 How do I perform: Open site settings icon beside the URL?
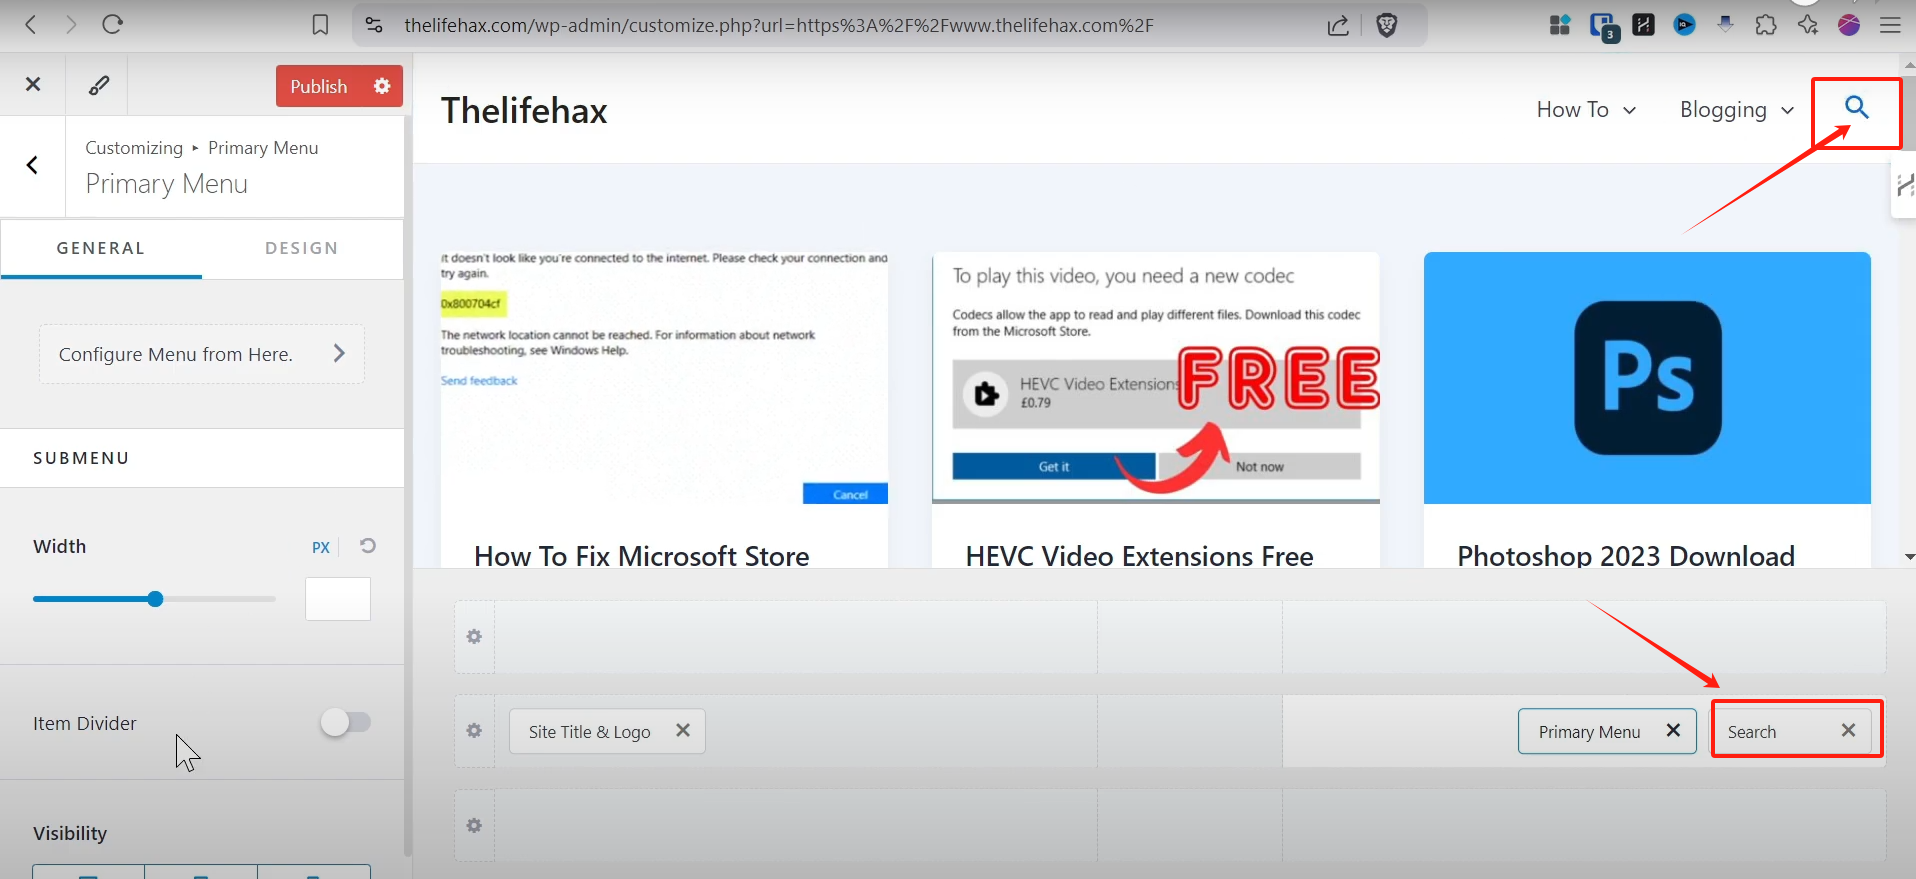tap(374, 25)
